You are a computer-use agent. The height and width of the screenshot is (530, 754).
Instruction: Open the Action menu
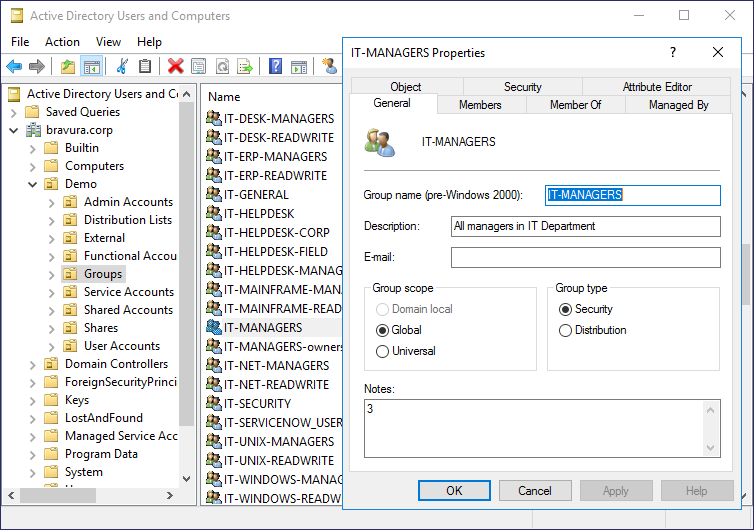tap(62, 41)
